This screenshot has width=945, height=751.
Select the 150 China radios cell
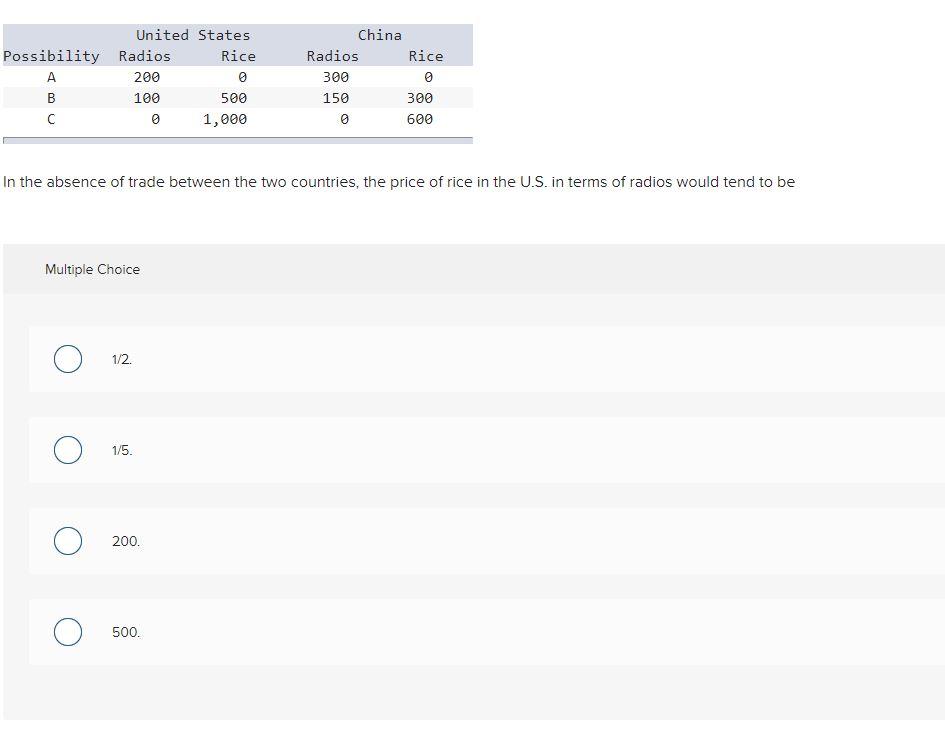[x=336, y=98]
